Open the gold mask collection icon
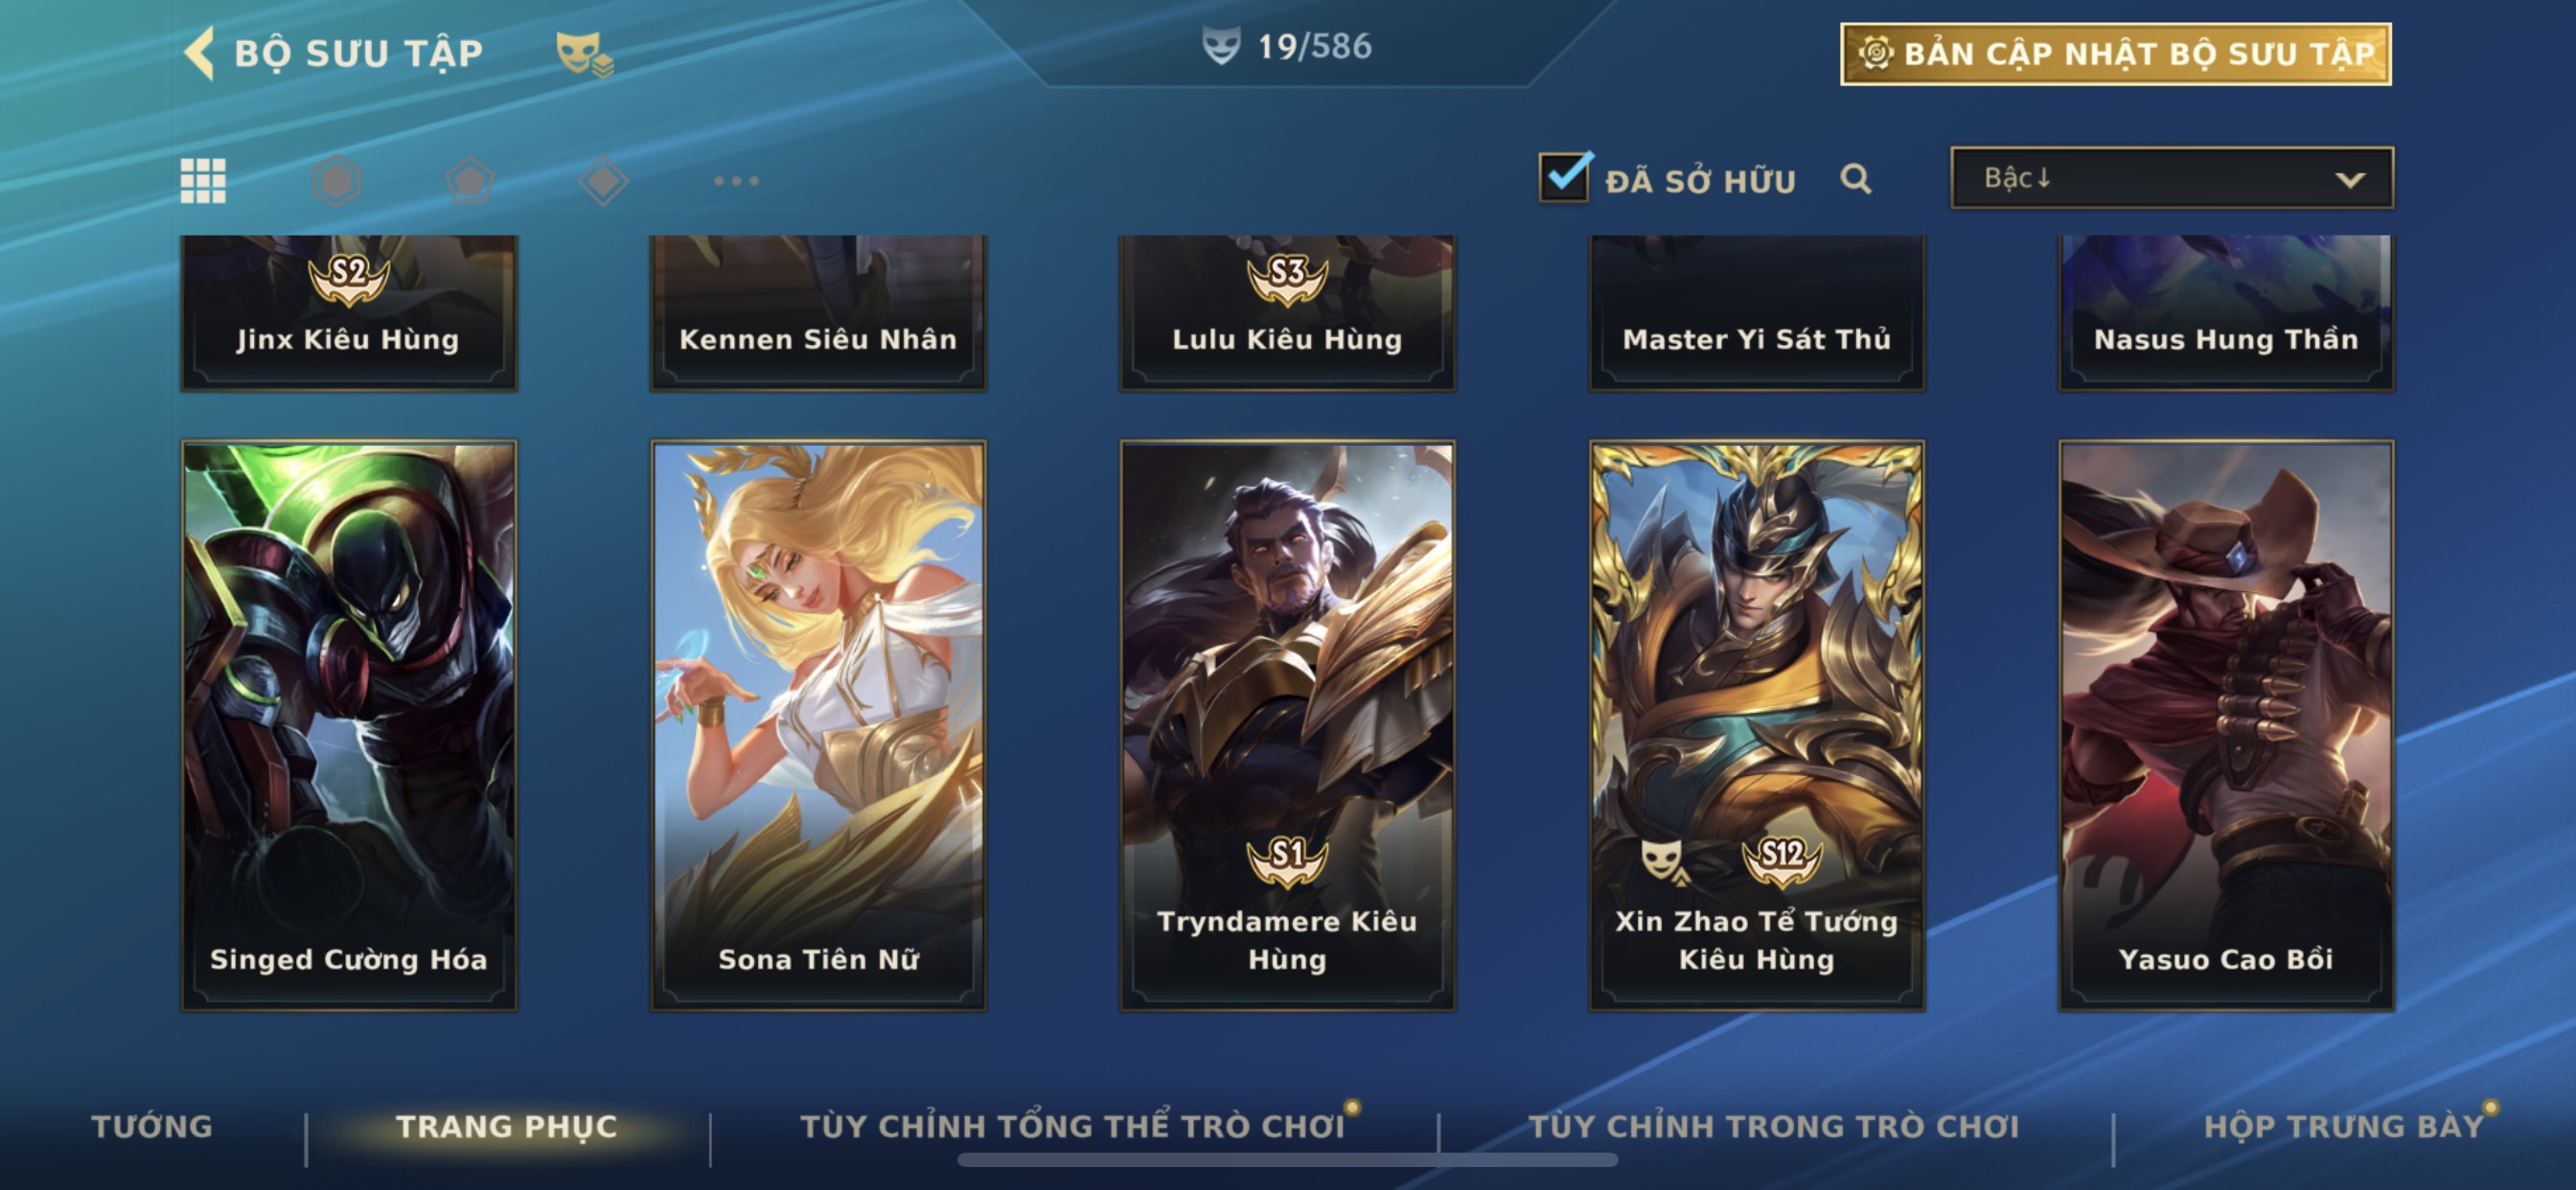This screenshot has width=2576, height=1190. pyautogui.click(x=584, y=54)
